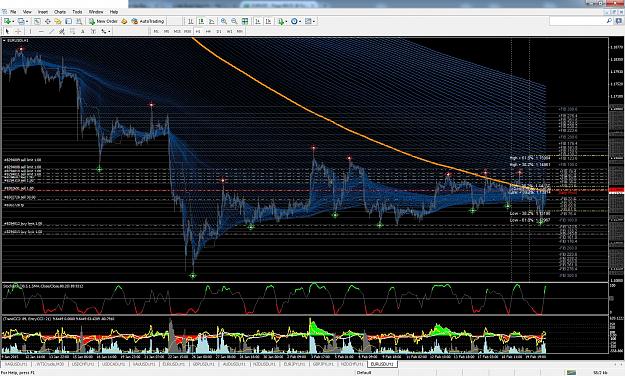Launch MetaEditor from the toolbar
625x376 pixels.
pos(124,21)
